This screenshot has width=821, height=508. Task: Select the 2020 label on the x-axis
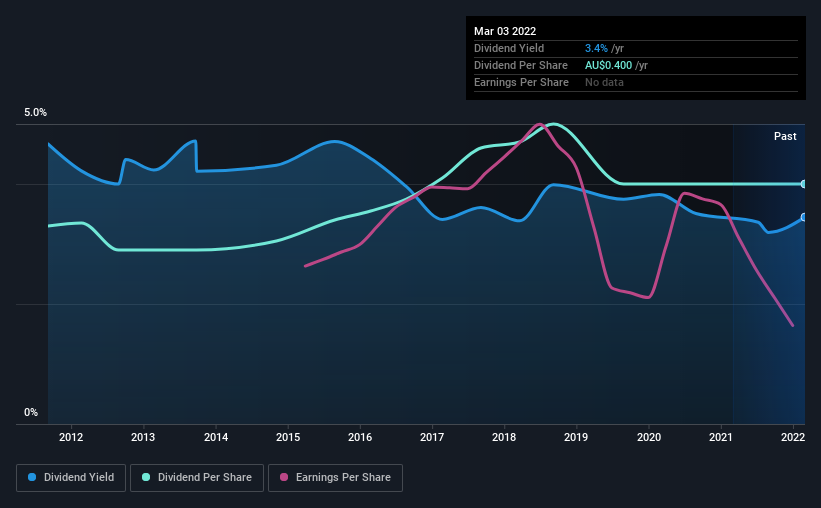pos(649,437)
